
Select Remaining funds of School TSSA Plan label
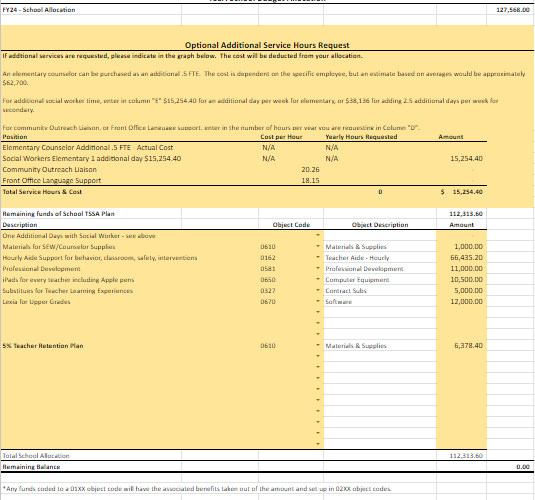[x=58, y=214]
